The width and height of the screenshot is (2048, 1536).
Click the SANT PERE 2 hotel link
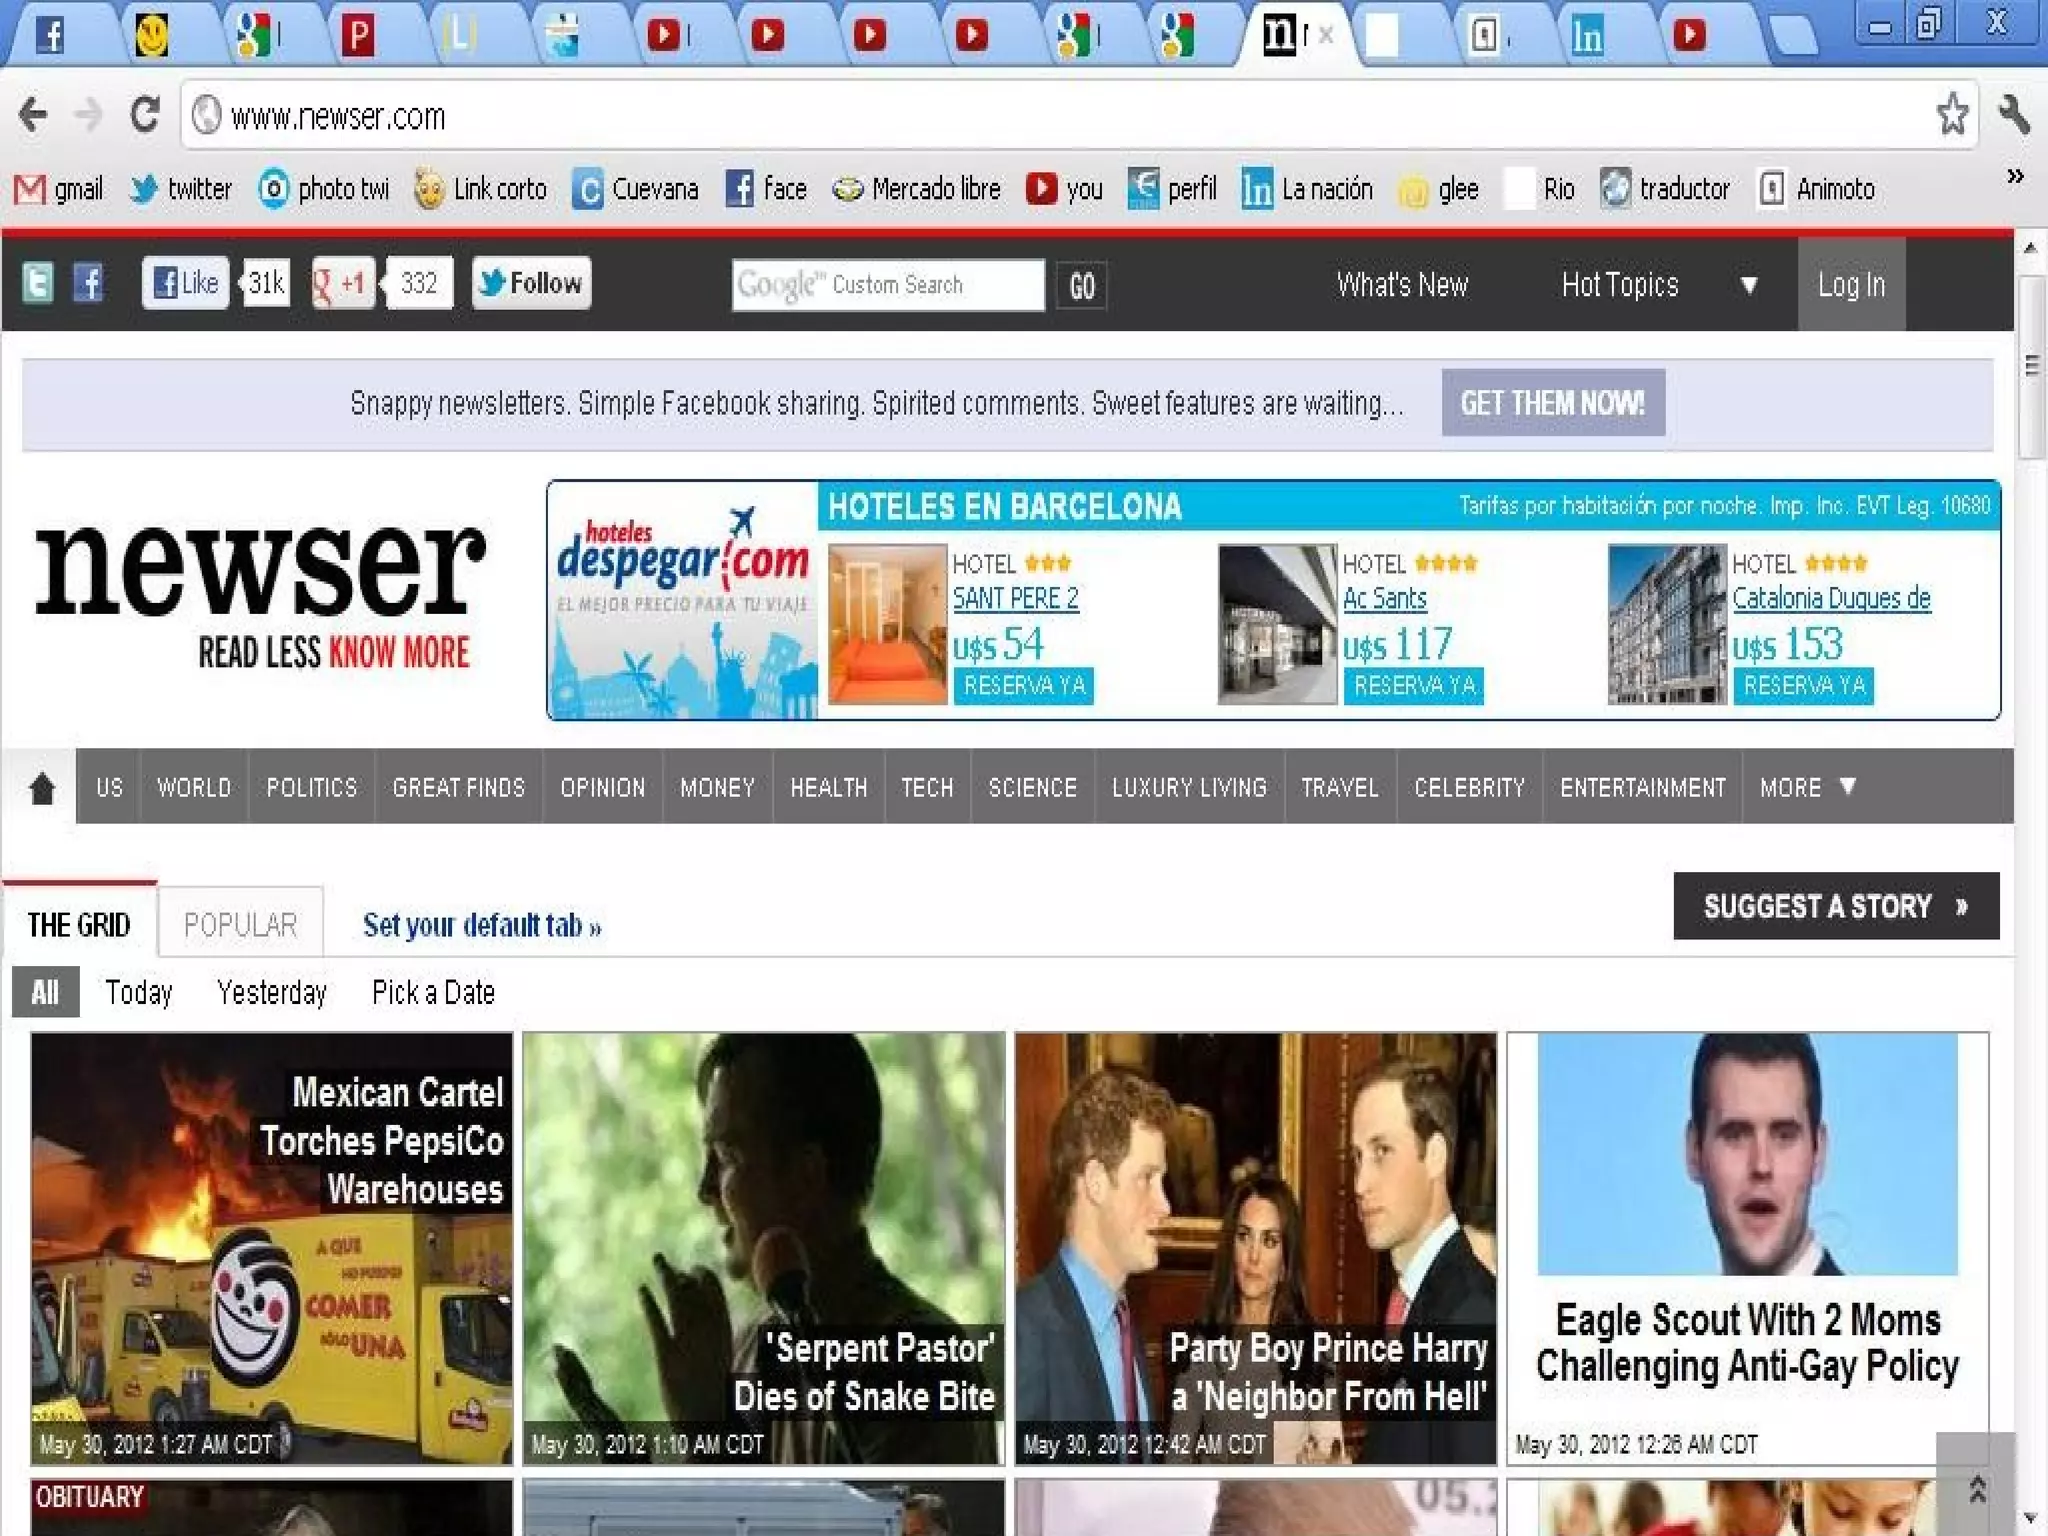coord(1015,598)
